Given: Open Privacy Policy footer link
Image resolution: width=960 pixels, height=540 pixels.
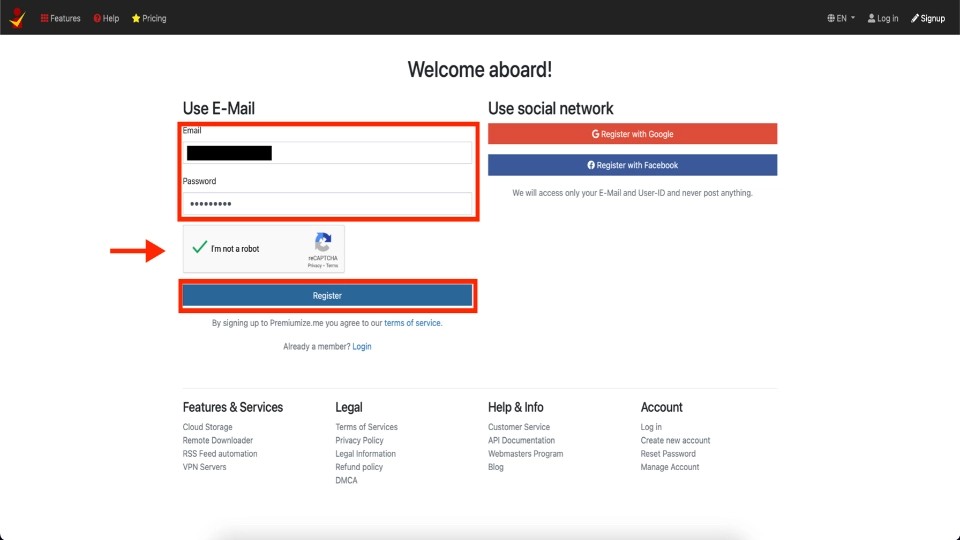Looking at the screenshot, I should [x=359, y=440].
